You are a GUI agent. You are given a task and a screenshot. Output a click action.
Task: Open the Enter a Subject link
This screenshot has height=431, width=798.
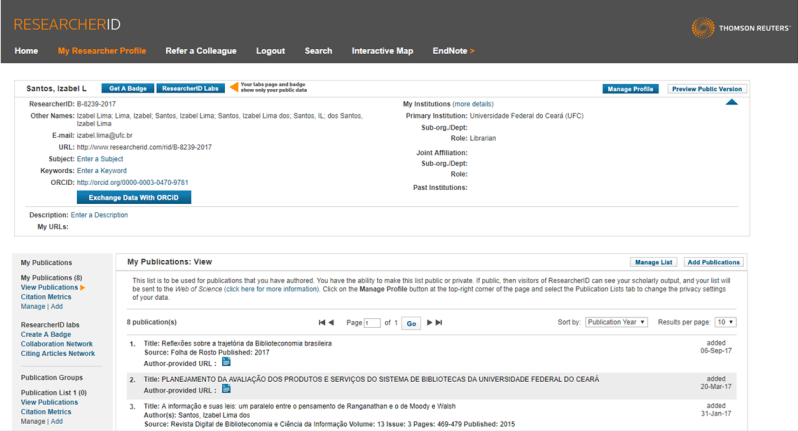pyautogui.click(x=100, y=159)
